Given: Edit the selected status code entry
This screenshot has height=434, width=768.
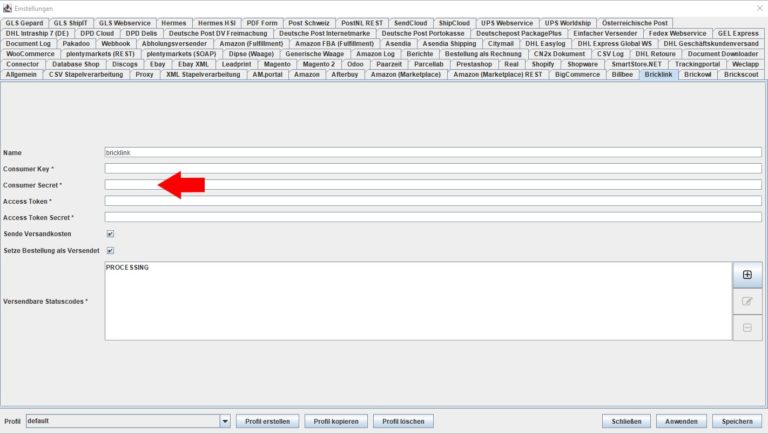Looking at the screenshot, I should tap(747, 301).
